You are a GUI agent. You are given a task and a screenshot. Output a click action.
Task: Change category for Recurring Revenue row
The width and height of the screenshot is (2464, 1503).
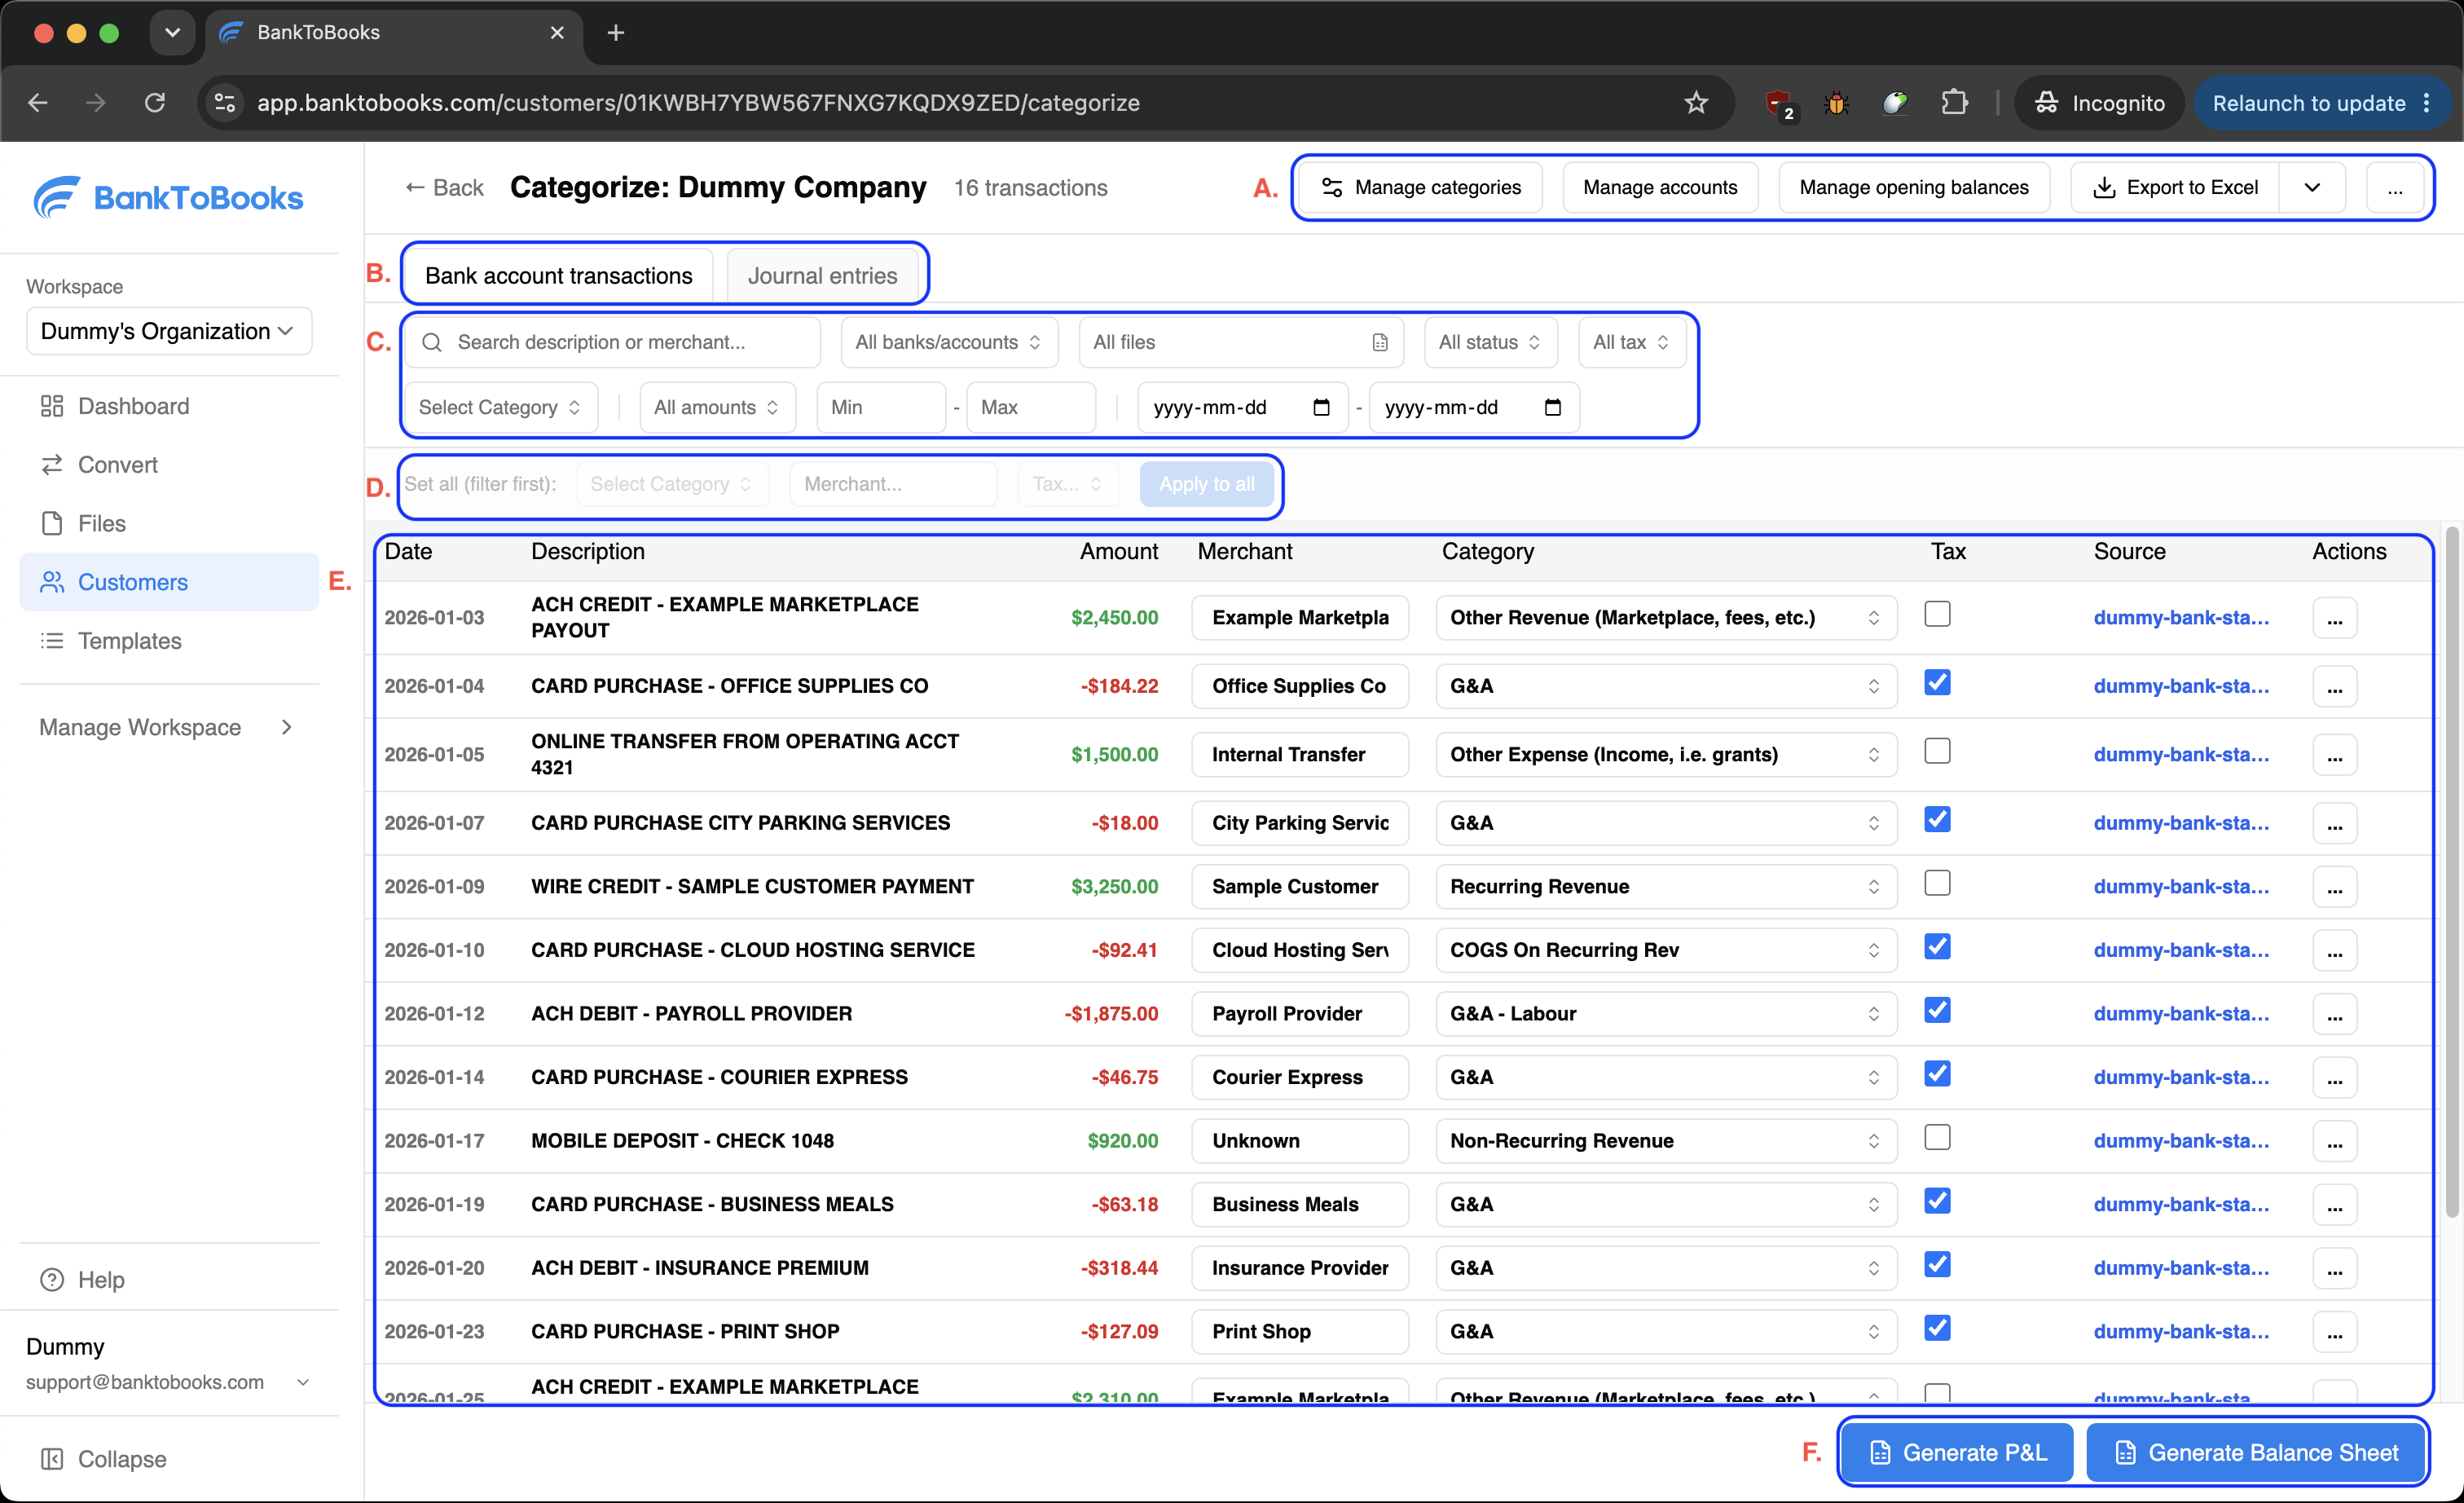pyautogui.click(x=1665, y=887)
